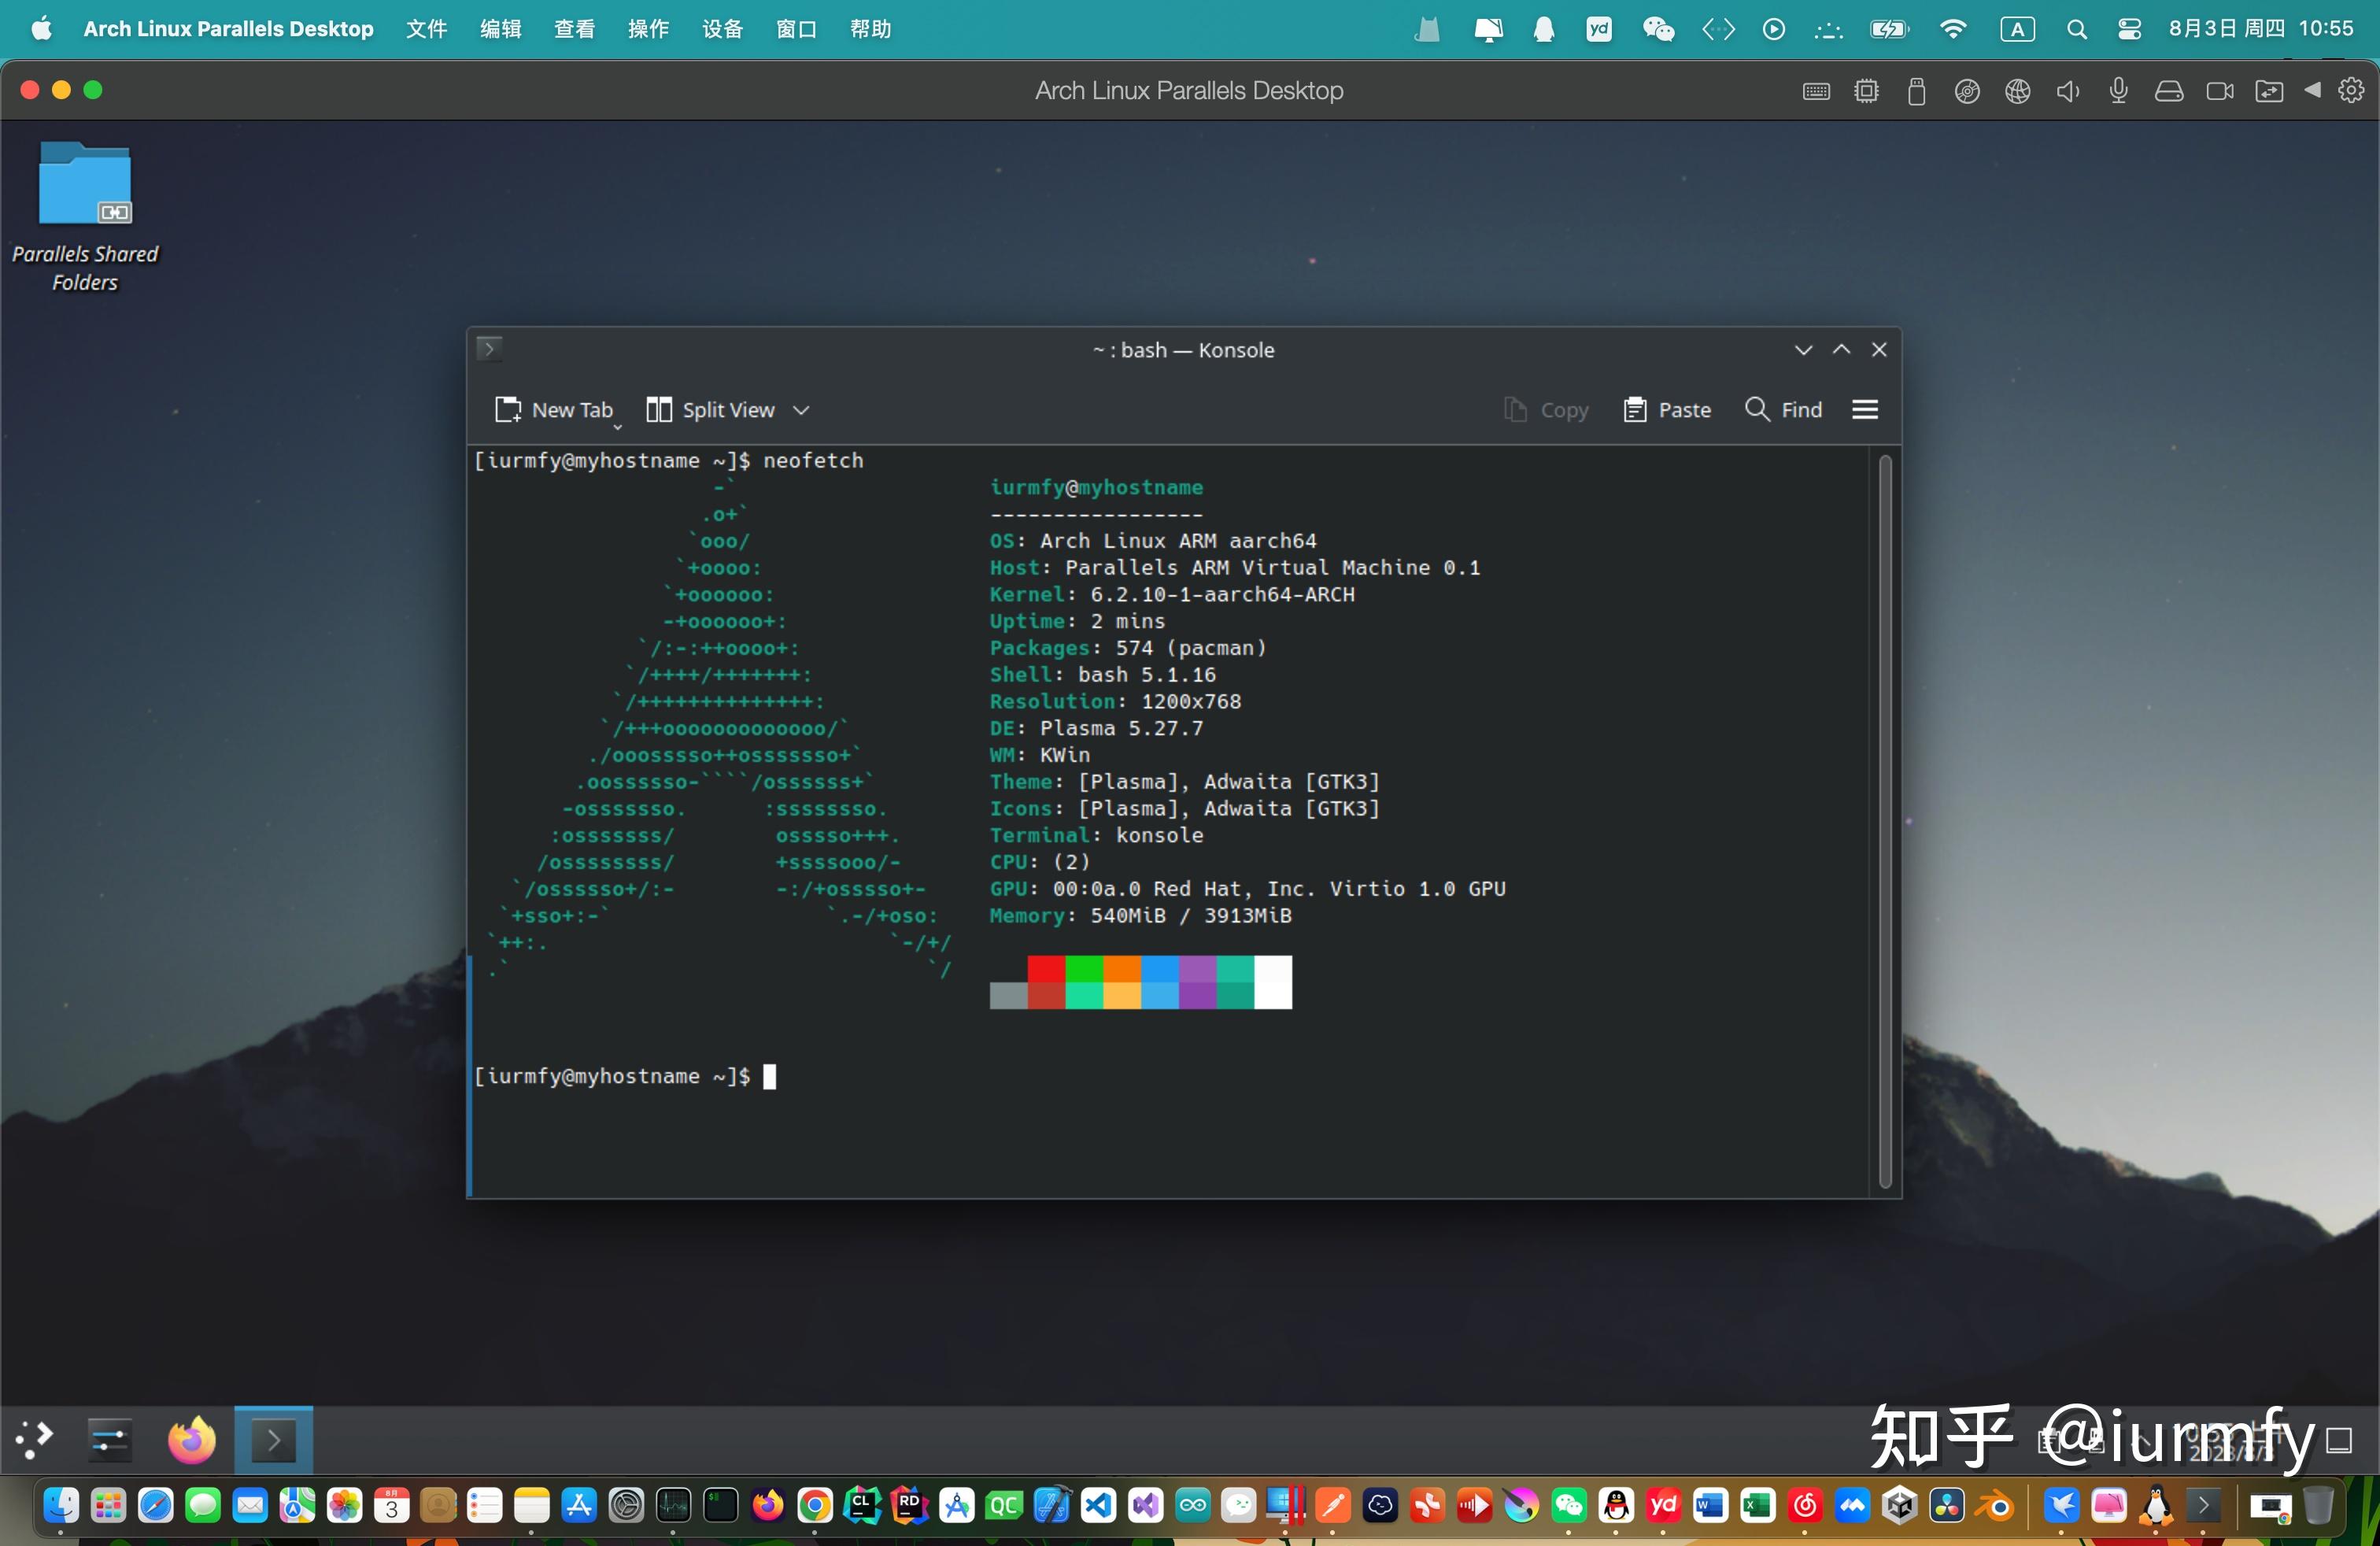Toggle Wi-Fi from the macOS menu bar
The width and height of the screenshot is (2380, 1546).
(1953, 29)
